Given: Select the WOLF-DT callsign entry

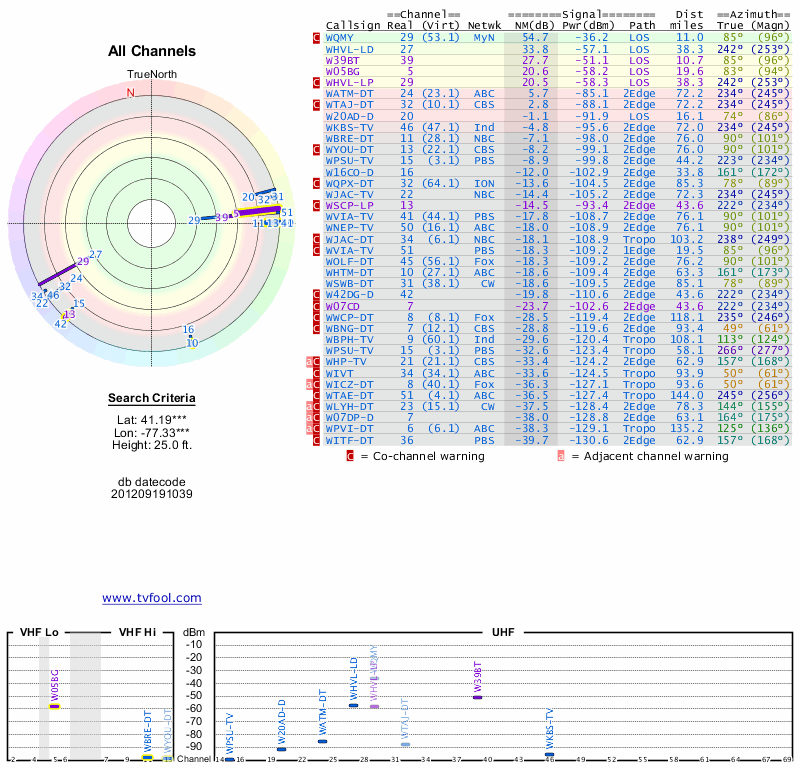Looking at the screenshot, I should [349, 261].
